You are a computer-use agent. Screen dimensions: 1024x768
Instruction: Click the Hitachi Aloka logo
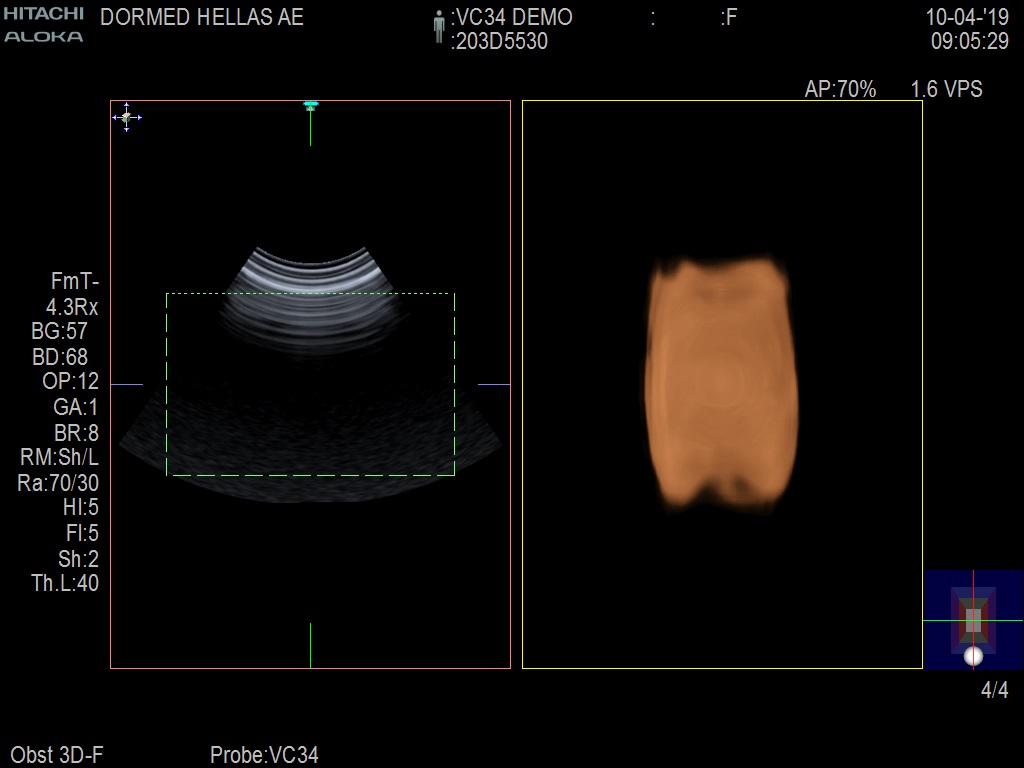pos(43,24)
